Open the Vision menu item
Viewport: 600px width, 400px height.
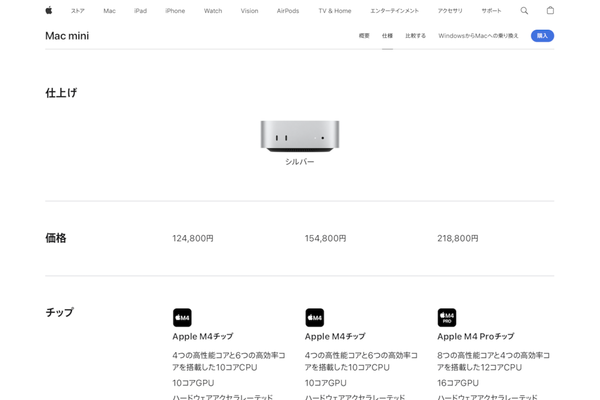249,11
